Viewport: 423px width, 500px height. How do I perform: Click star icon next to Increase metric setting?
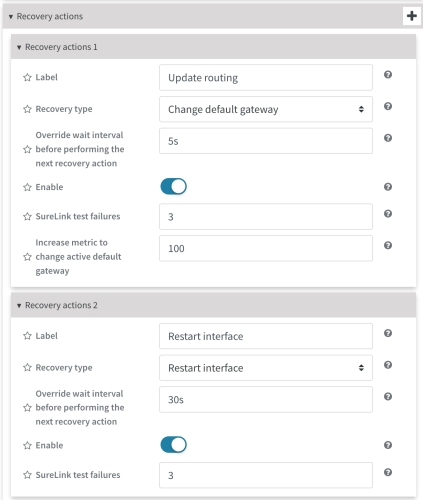(27, 257)
